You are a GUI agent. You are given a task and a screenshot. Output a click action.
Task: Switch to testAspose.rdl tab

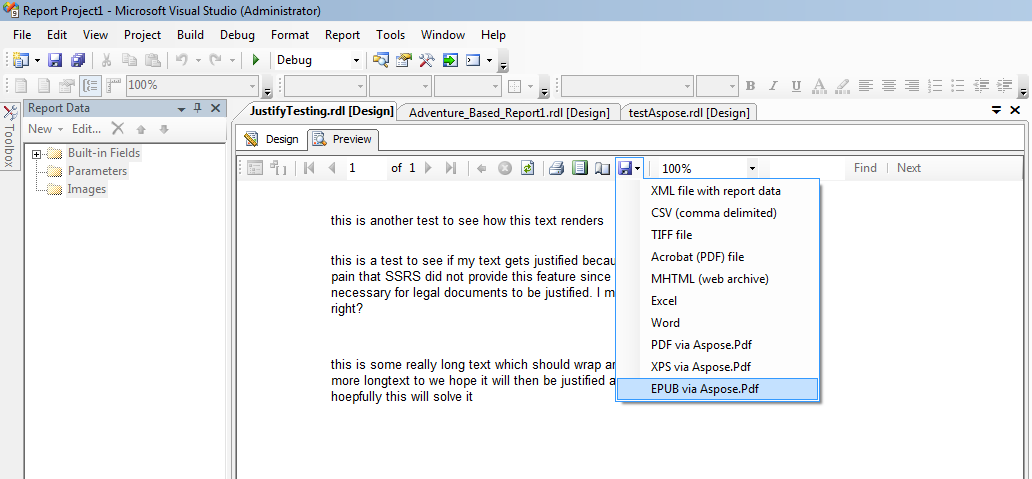[x=689, y=113]
